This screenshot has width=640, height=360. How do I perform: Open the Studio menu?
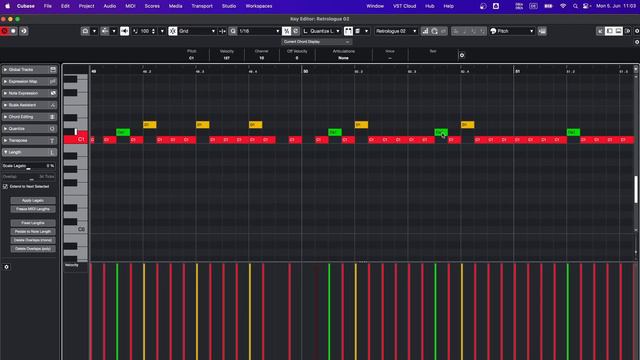[x=229, y=6]
